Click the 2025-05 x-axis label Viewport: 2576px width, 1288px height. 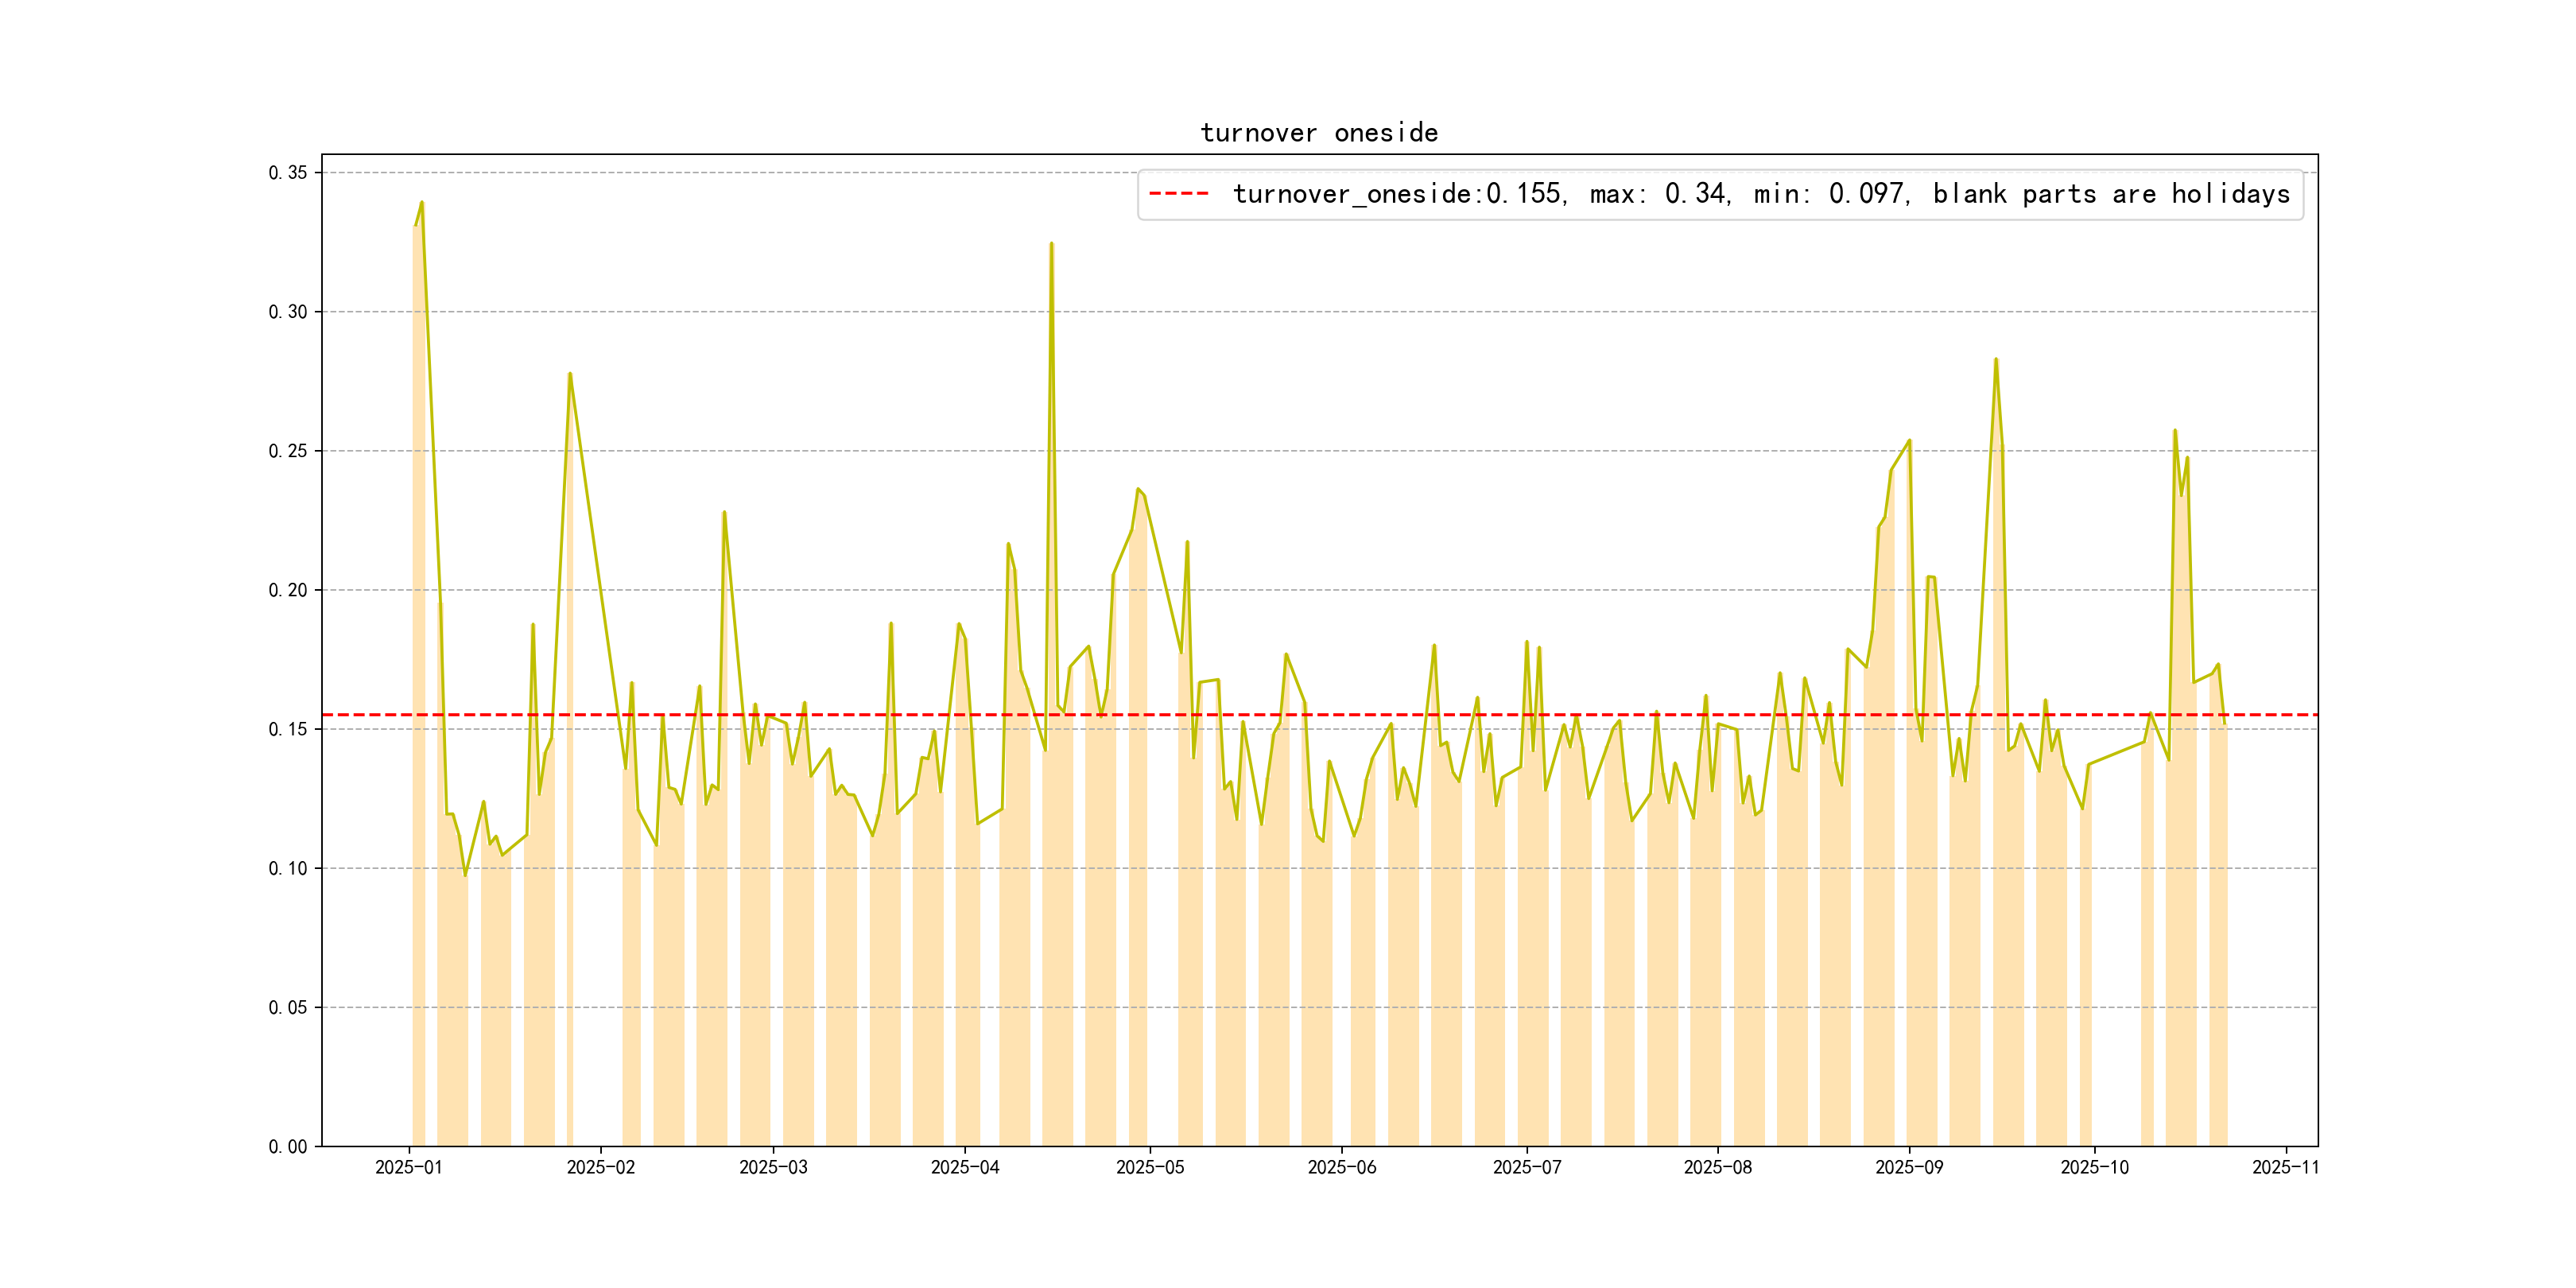click(x=1150, y=1167)
